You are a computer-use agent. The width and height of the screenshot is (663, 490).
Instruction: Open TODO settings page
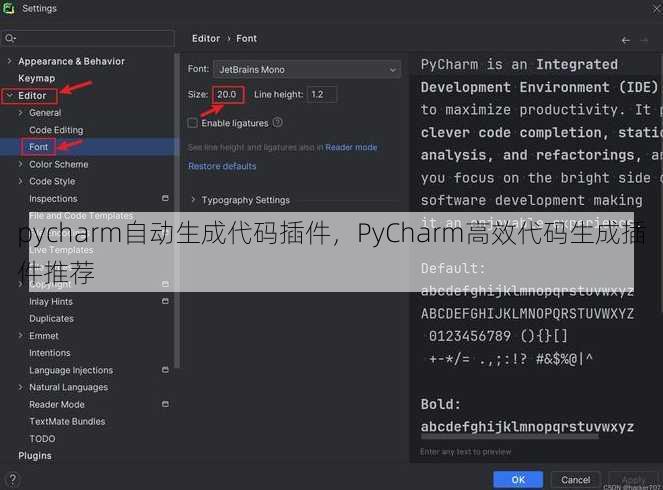pyautogui.click(x=42, y=439)
